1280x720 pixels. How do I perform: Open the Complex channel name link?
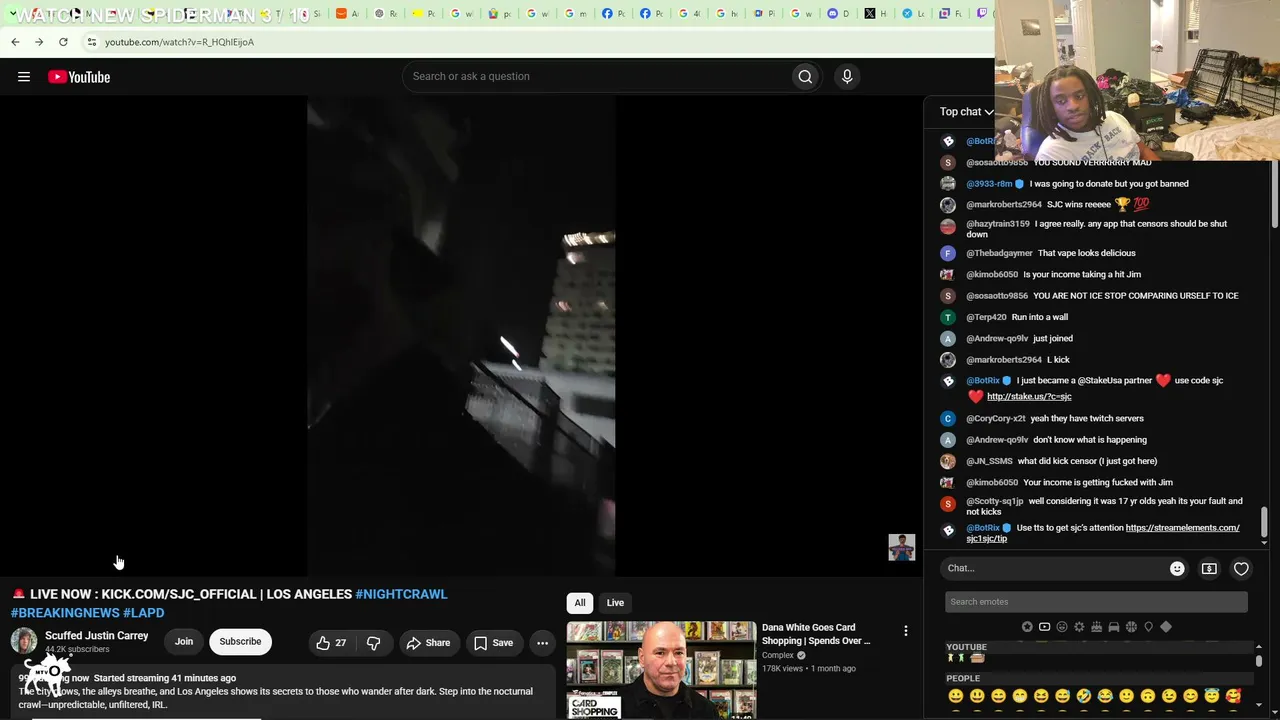click(777, 656)
